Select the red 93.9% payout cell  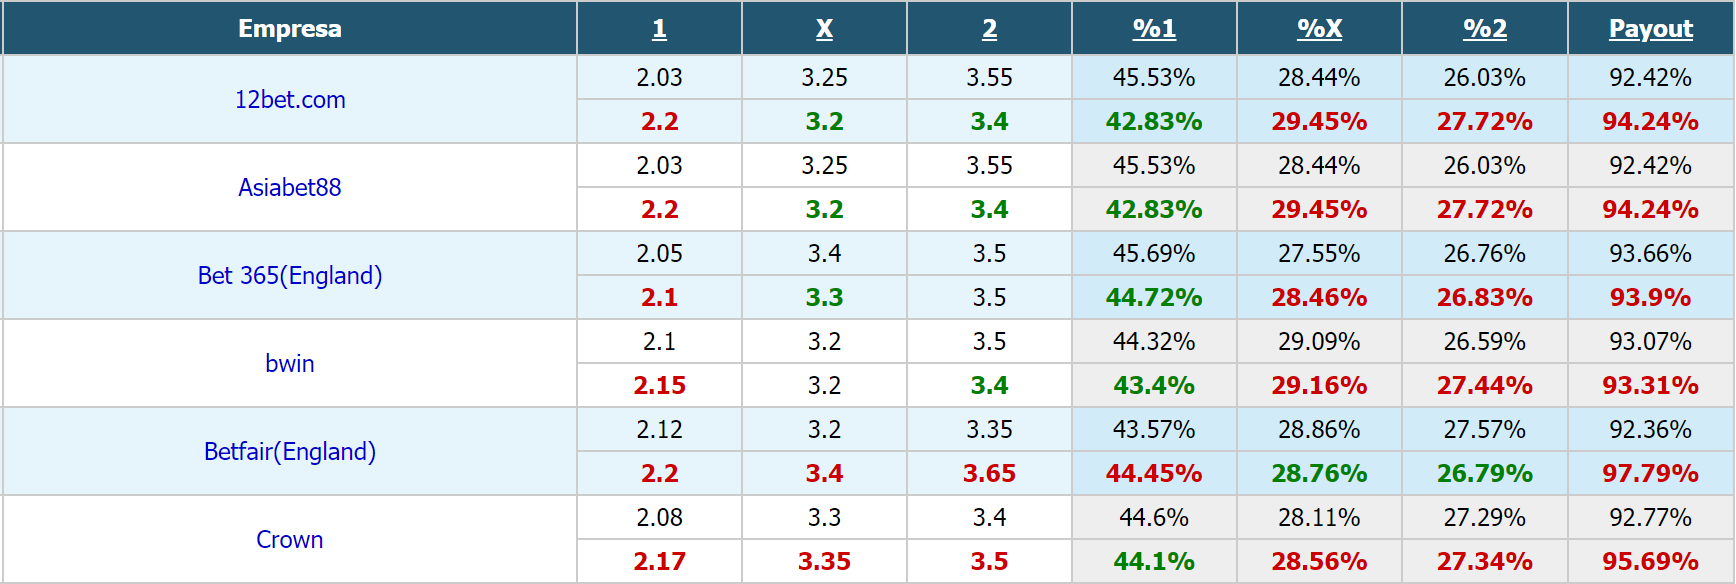click(1651, 298)
